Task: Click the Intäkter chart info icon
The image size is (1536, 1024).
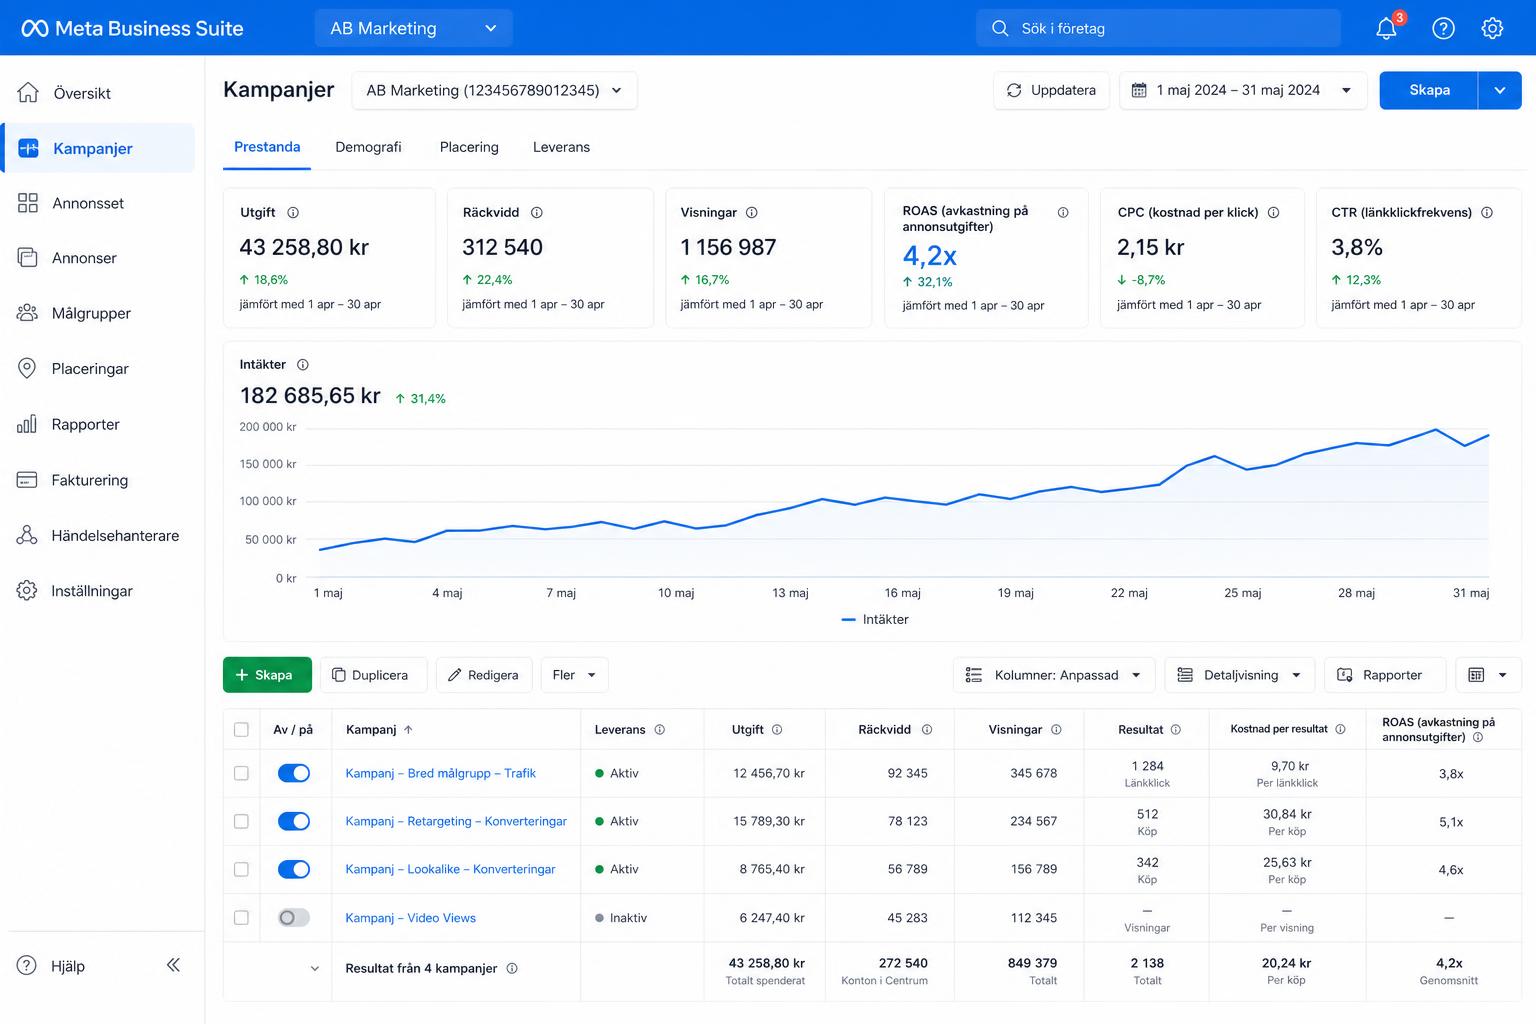Action: click(x=303, y=365)
